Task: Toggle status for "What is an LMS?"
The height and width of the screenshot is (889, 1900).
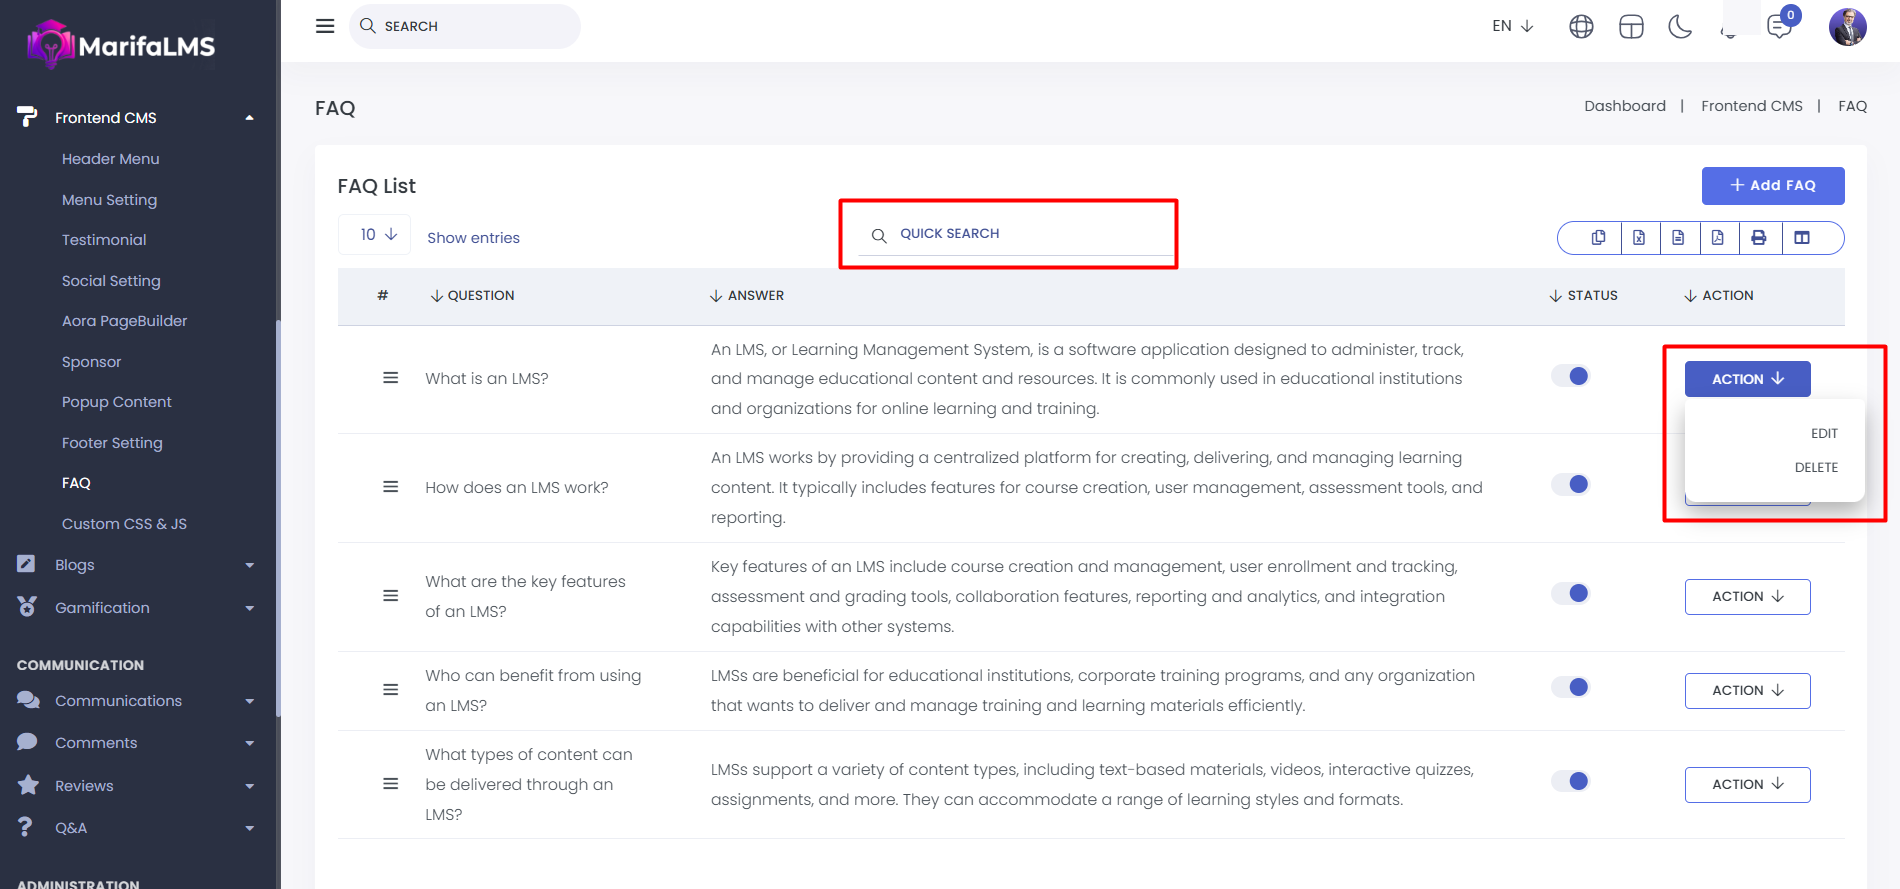Action: point(1570,376)
